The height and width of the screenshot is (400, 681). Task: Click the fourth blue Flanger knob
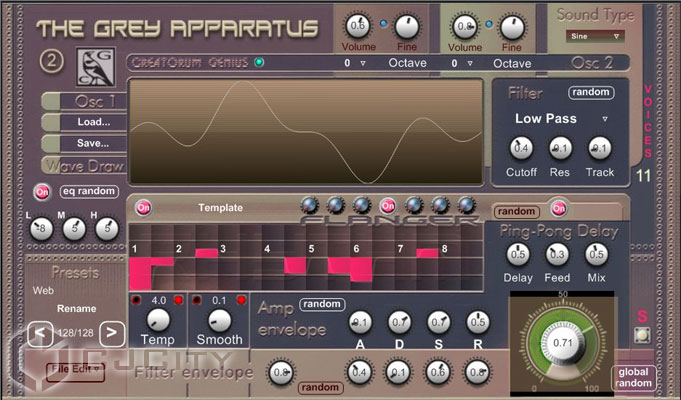pos(414,205)
